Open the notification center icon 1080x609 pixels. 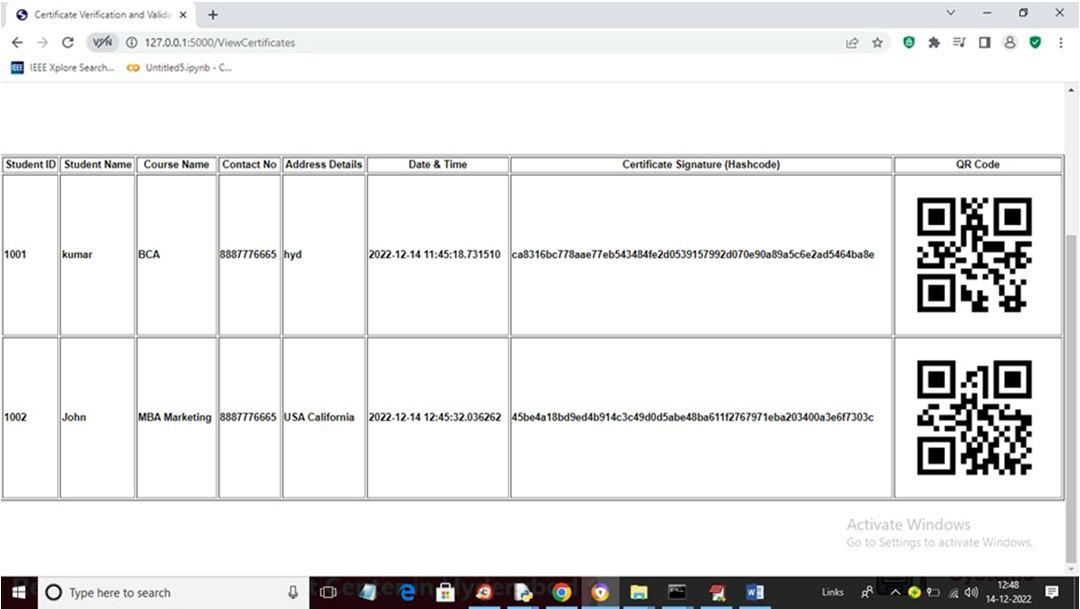click(x=1052, y=592)
